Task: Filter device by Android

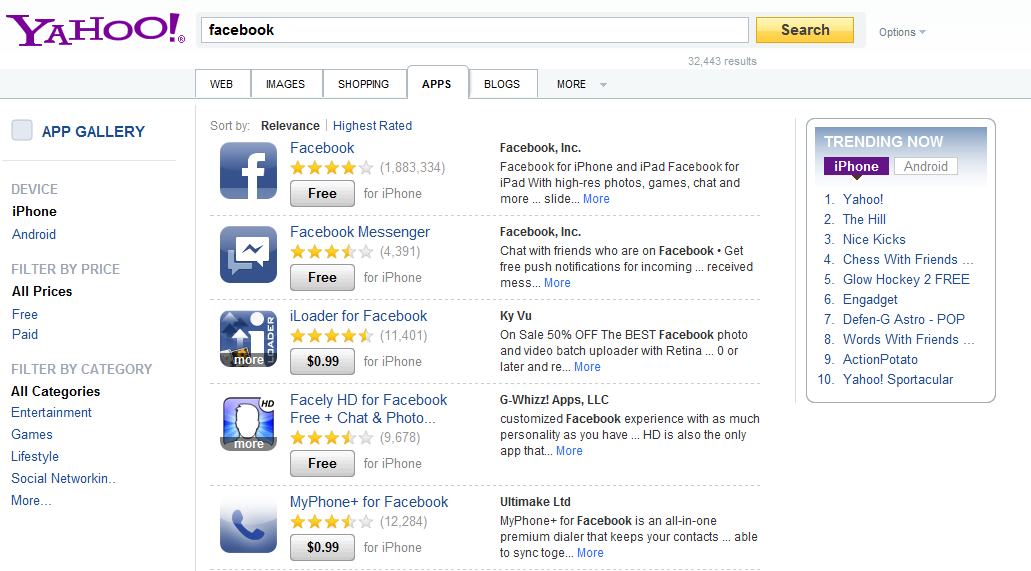Action: pos(34,234)
